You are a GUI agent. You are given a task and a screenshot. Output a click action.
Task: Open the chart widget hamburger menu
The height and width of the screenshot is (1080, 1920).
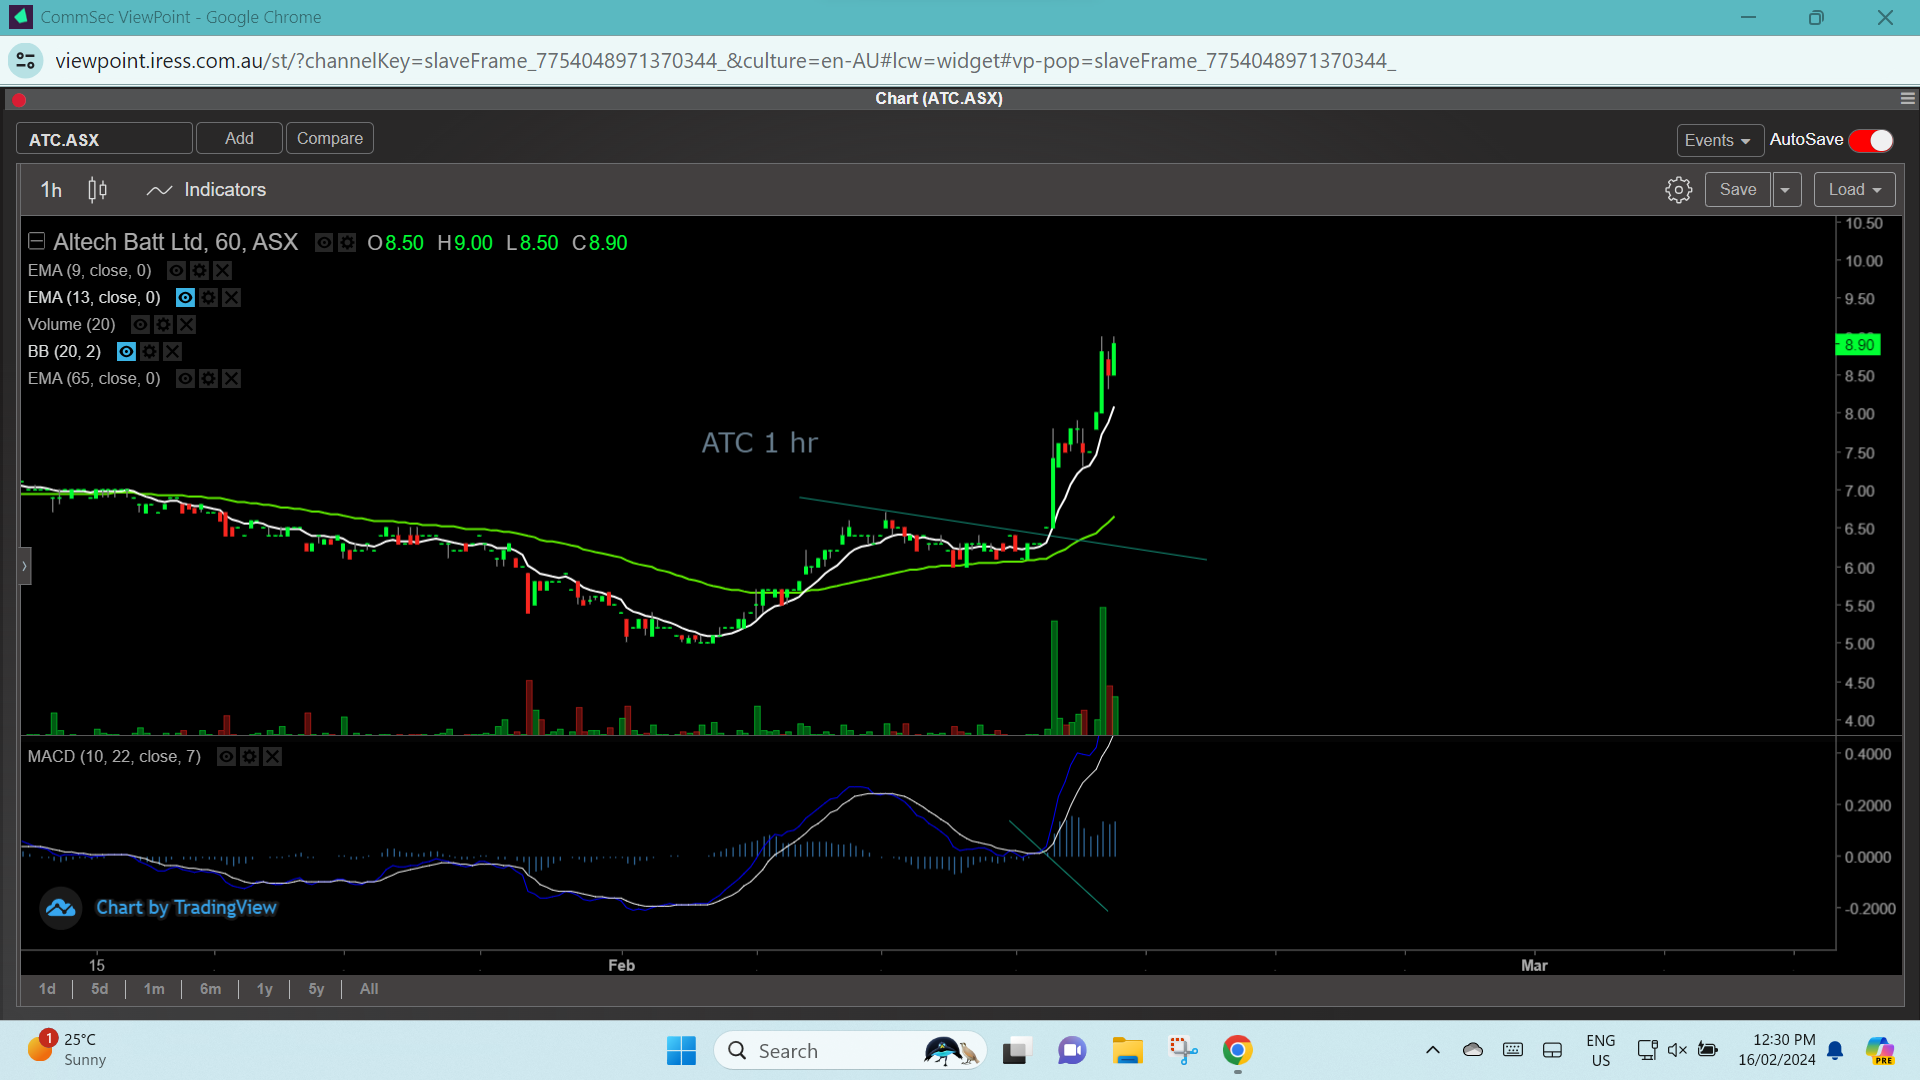point(1908,99)
